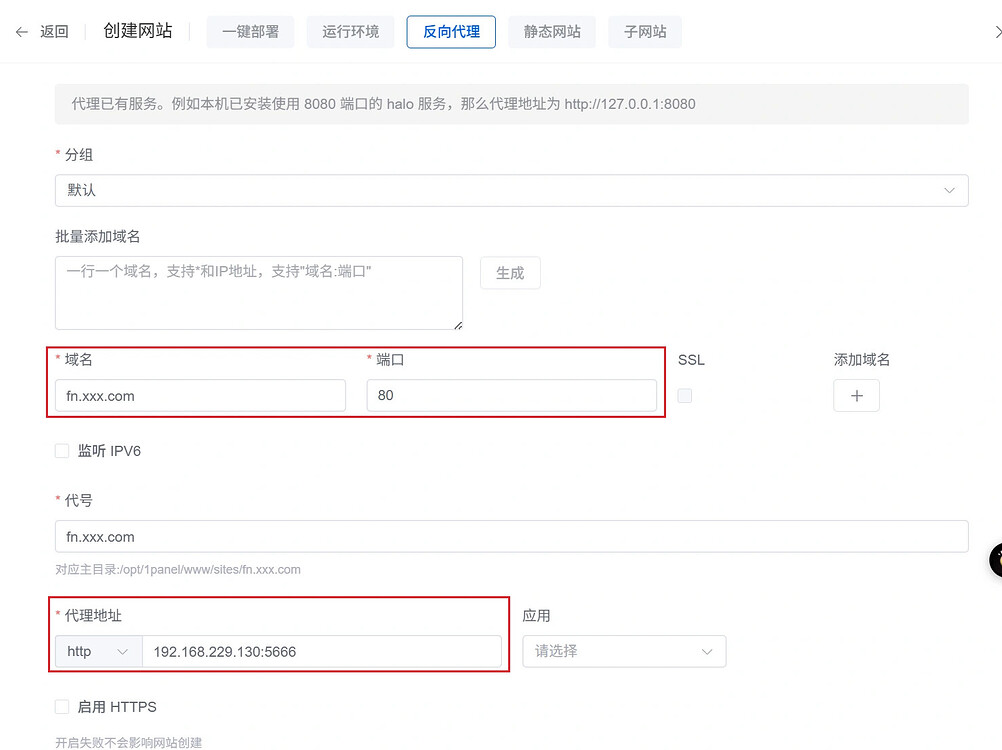Click the plus button under 添加域名
Viewport: 1002px width, 750px height.
[x=856, y=396]
